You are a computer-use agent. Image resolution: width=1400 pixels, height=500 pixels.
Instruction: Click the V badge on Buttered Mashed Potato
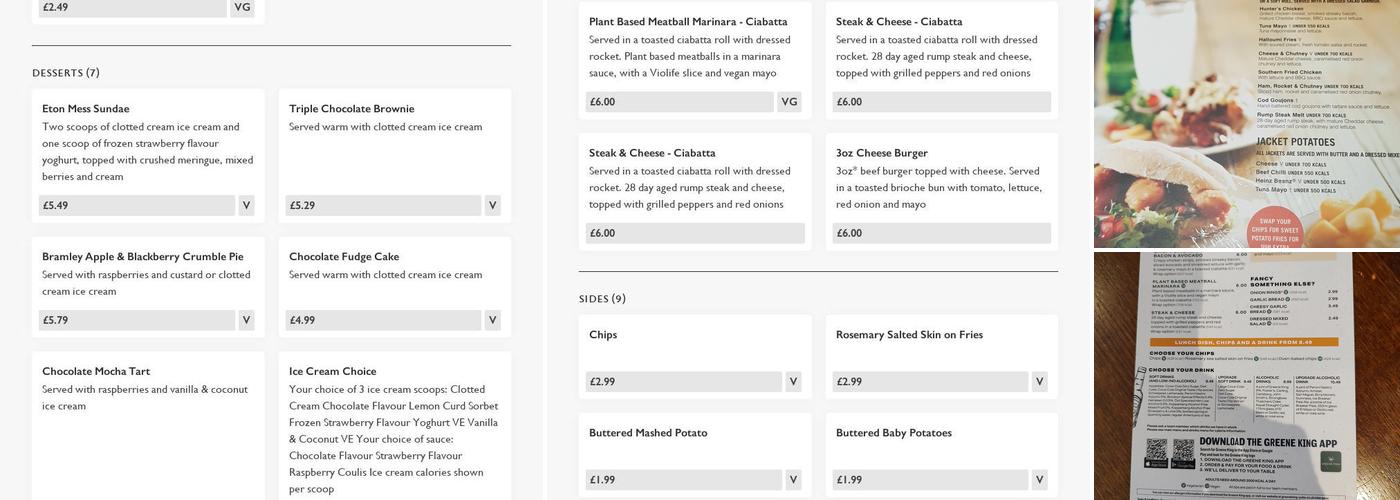[x=793, y=480]
